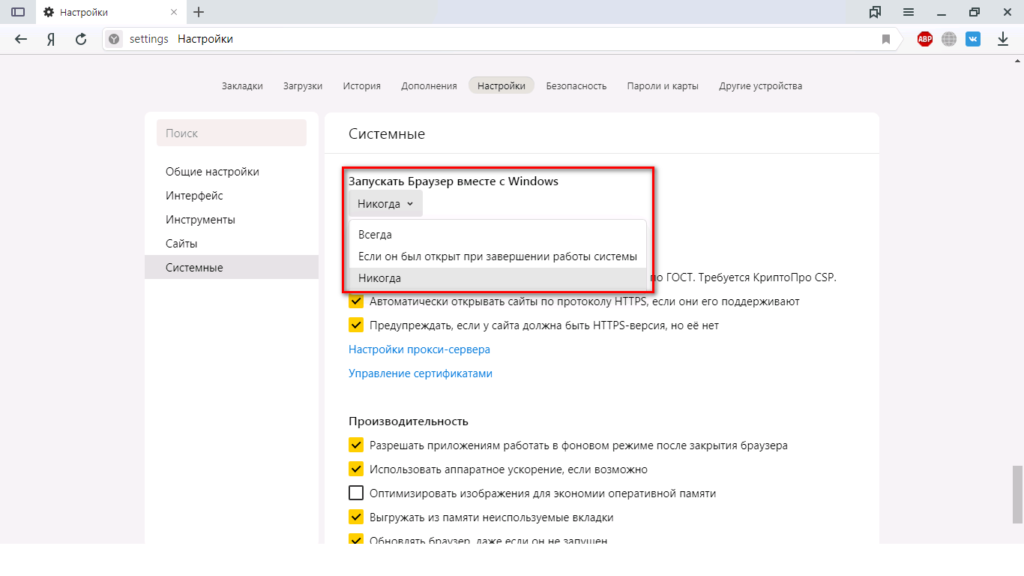Toggle HTTPS-version warning checkbox
This screenshot has height=576, width=1024.
tap(356, 325)
